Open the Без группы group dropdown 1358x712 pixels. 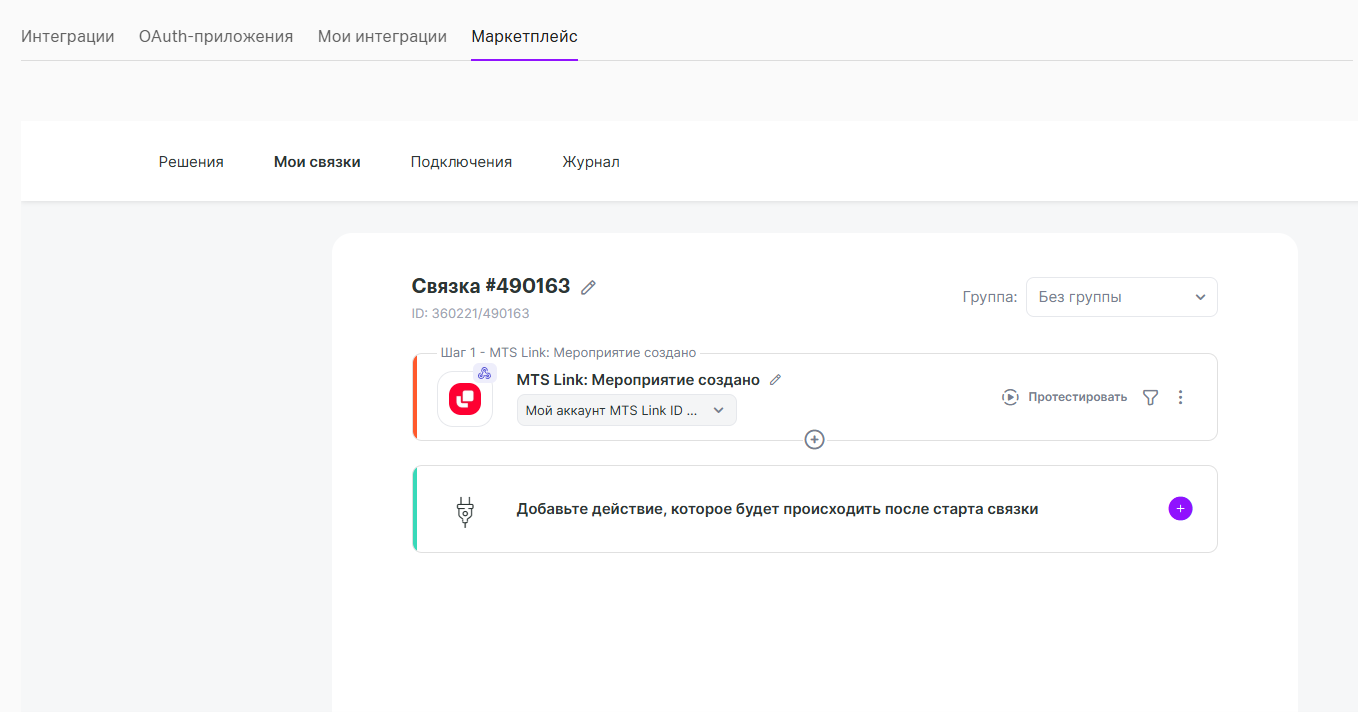tap(1122, 297)
